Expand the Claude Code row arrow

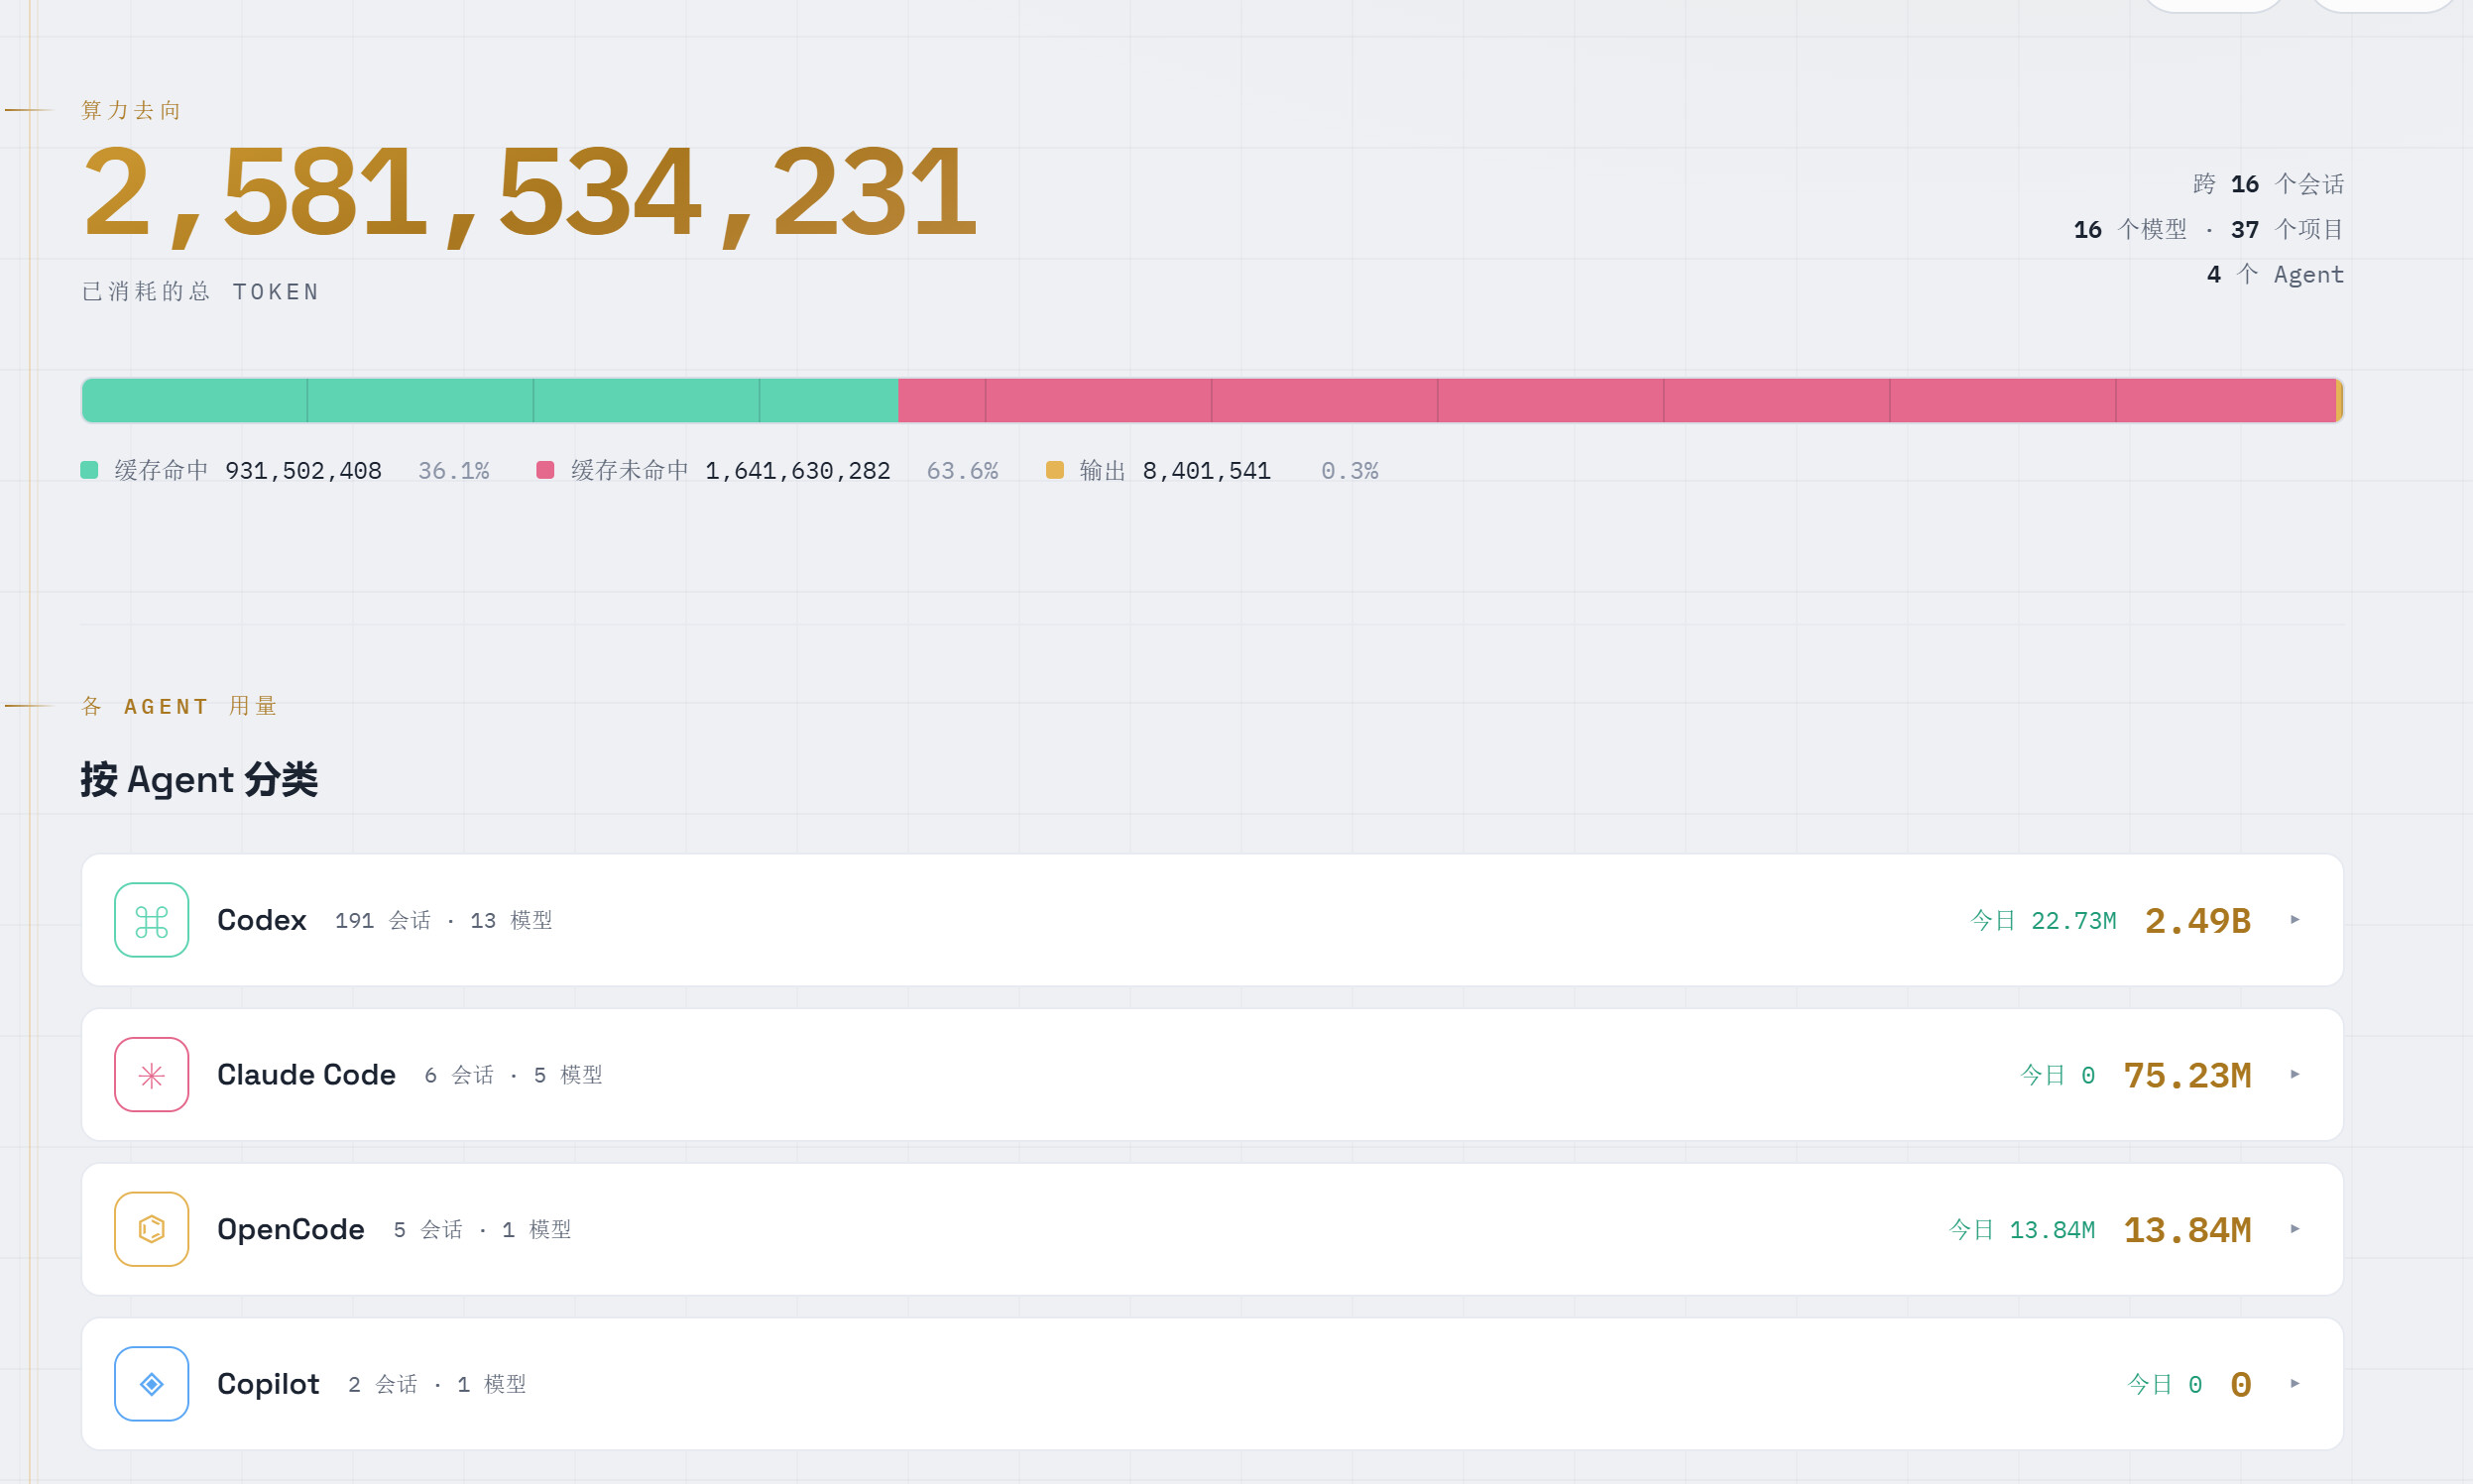point(2295,1075)
